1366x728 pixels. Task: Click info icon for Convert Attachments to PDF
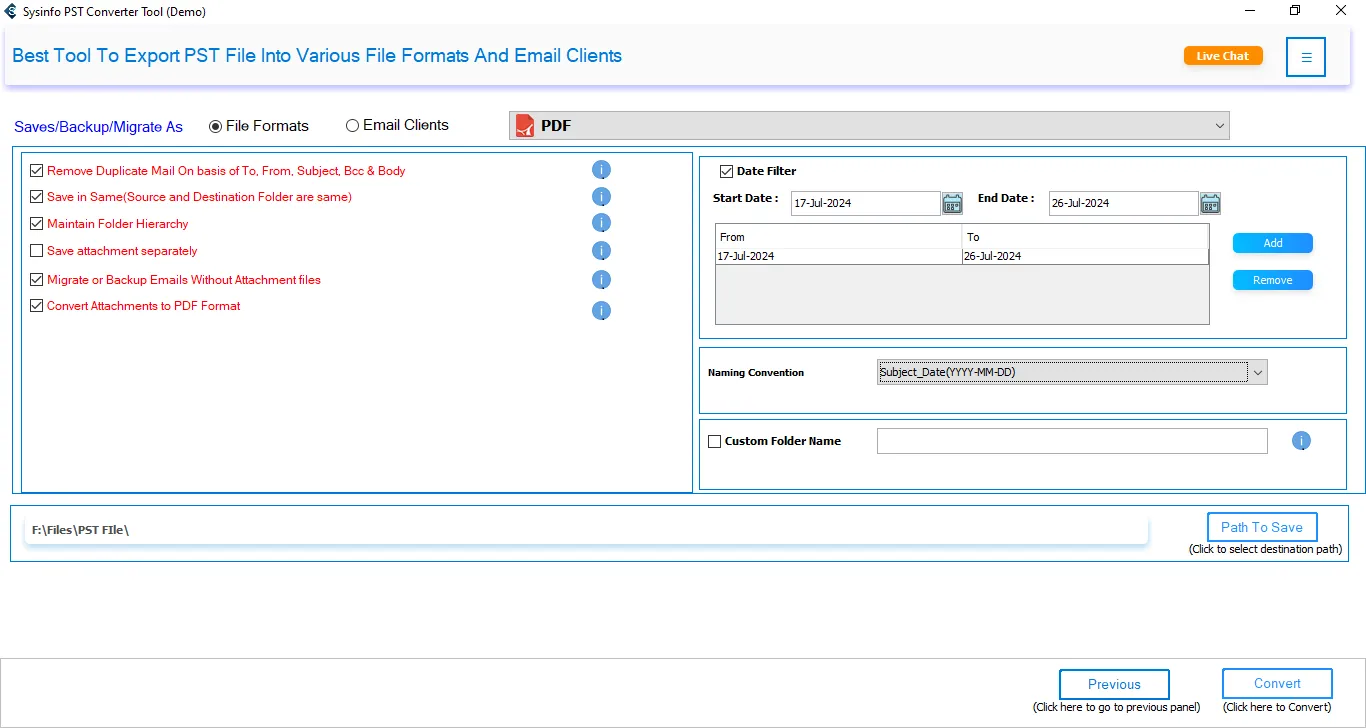[x=601, y=311]
